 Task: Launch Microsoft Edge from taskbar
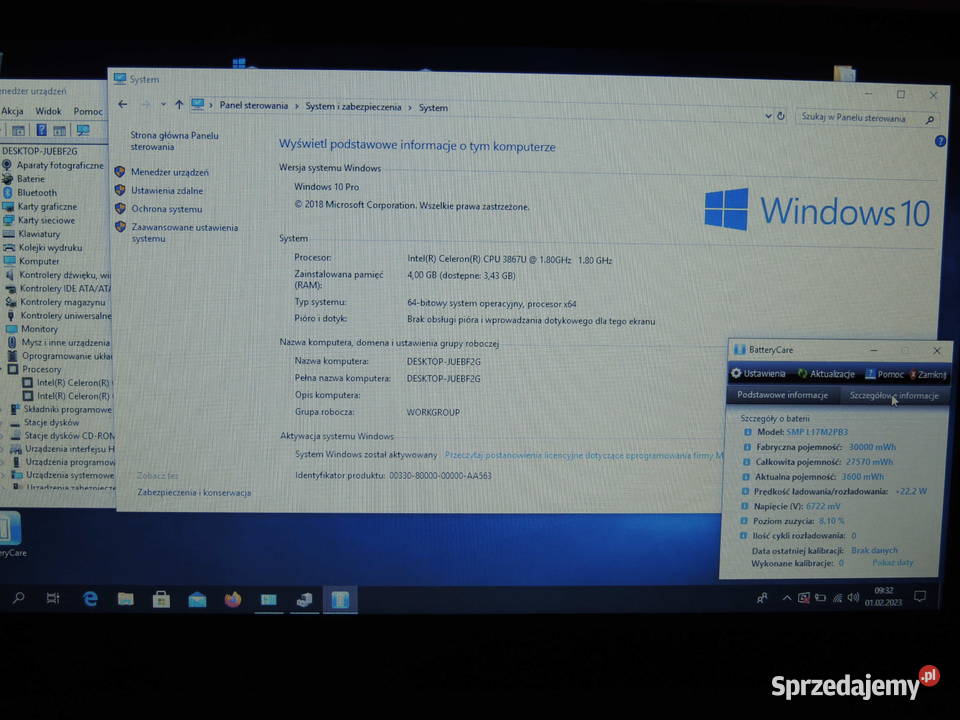pyautogui.click(x=90, y=599)
